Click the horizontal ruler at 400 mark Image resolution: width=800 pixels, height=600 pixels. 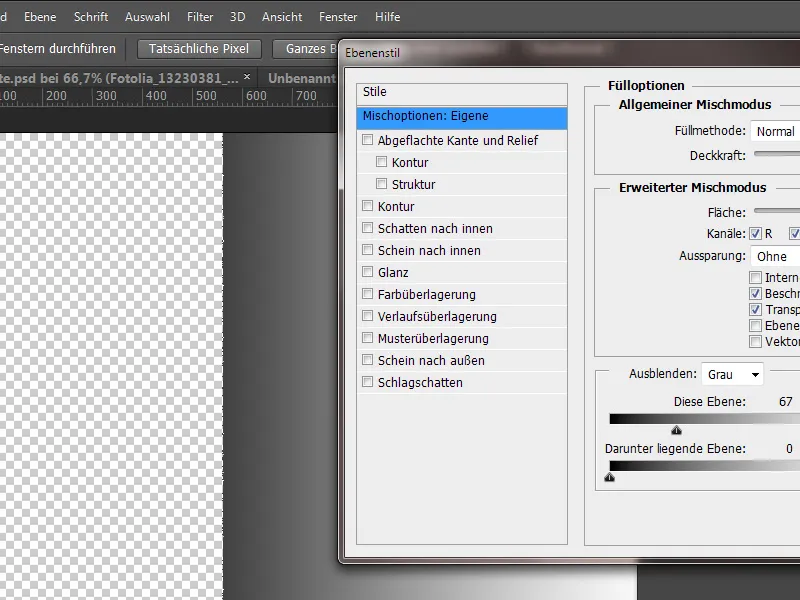pyautogui.click(x=156, y=96)
